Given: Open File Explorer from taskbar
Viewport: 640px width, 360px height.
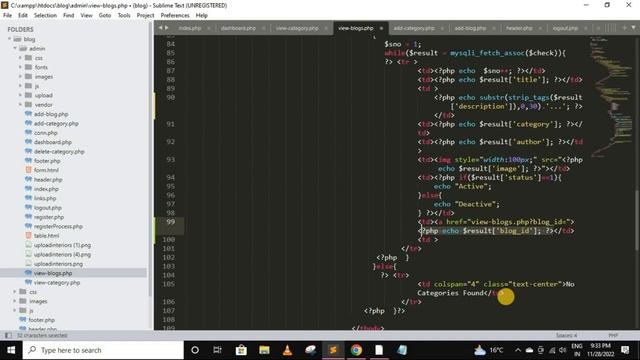Looking at the screenshot, I should click(x=264, y=350).
